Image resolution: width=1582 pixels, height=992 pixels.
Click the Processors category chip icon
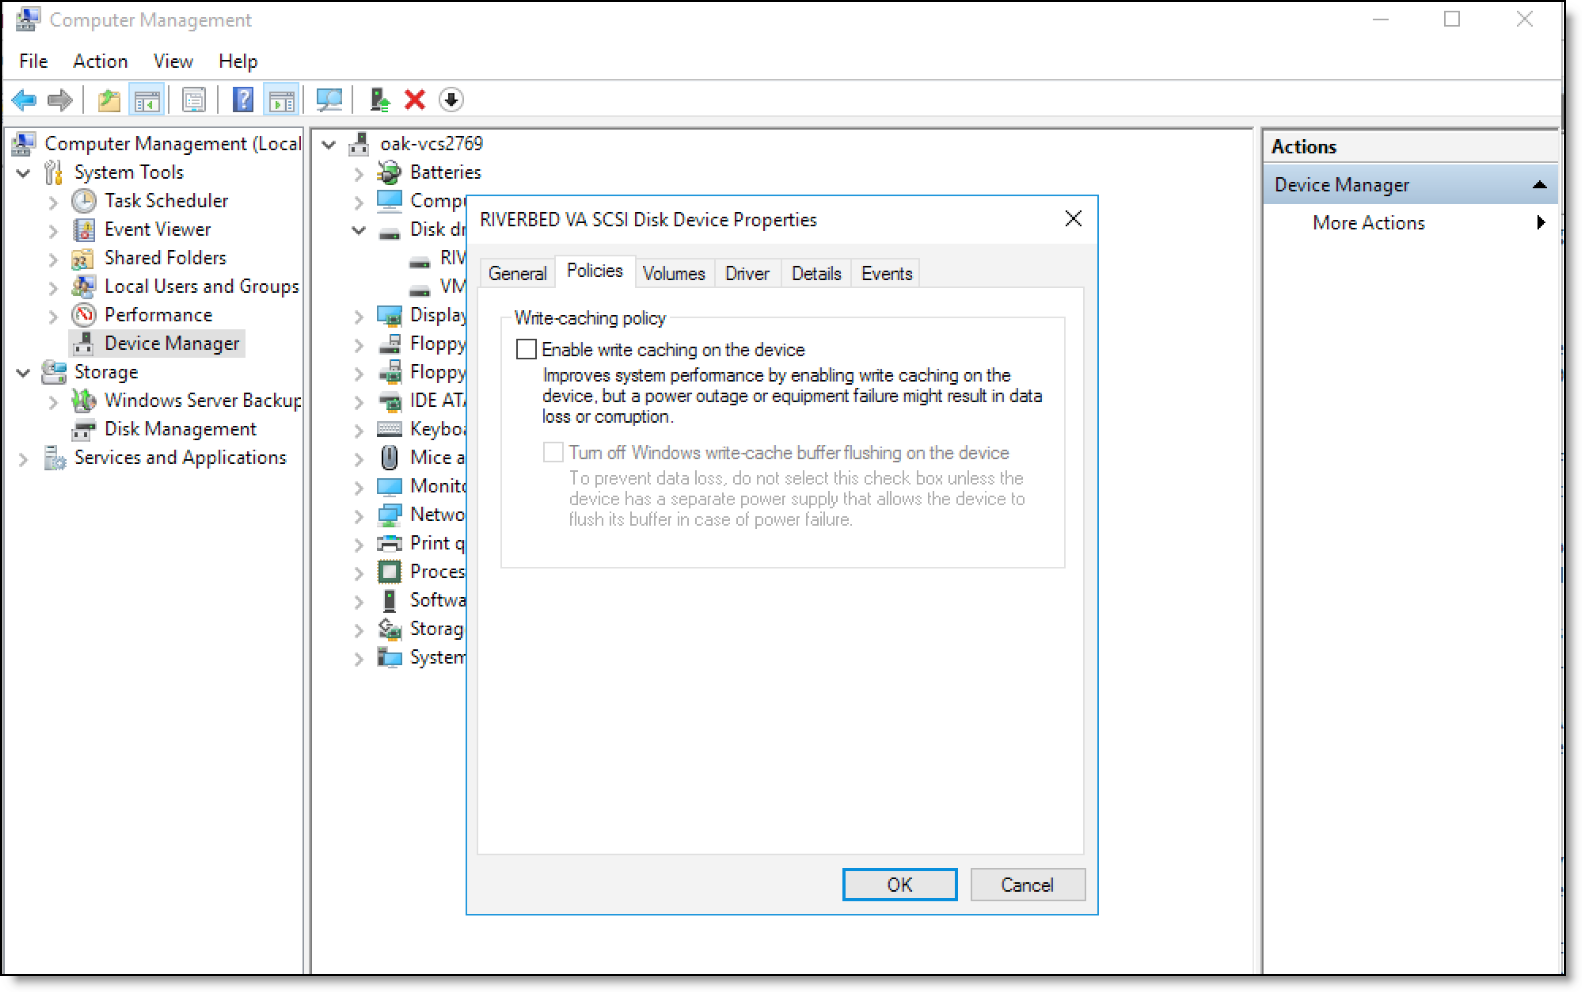point(390,571)
